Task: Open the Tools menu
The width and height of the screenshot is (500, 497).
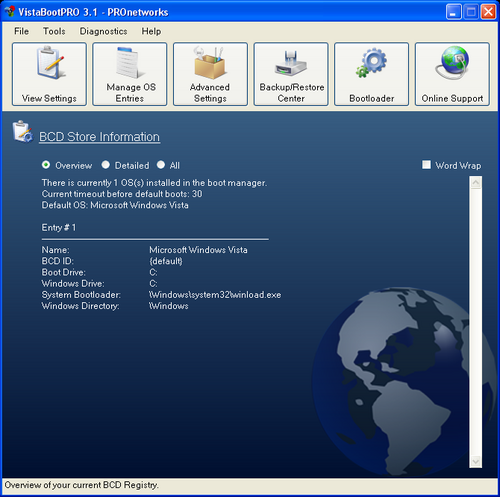Action: pyautogui.click(x=54, y=31)
